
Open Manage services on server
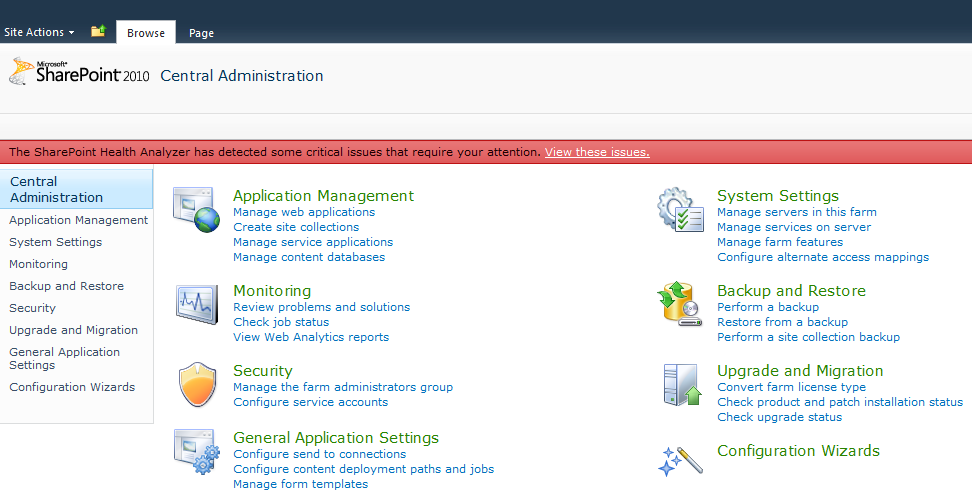point(794,227)
